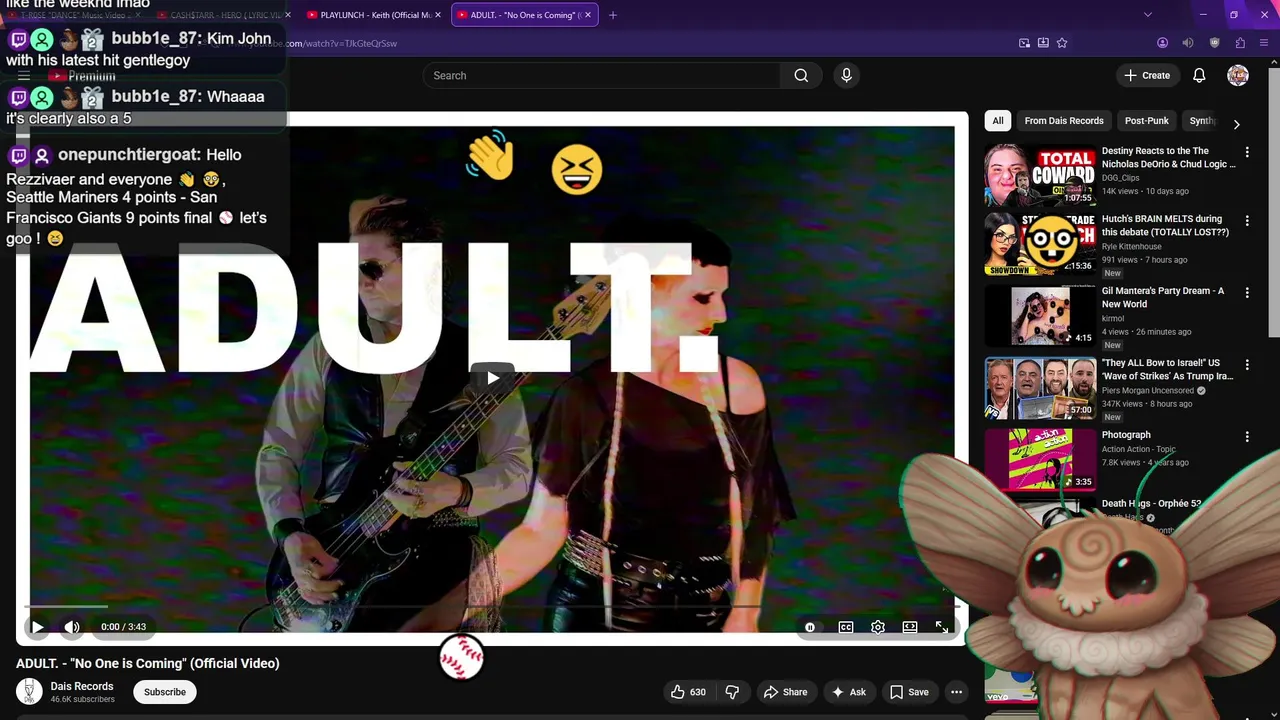The image size is (1280, 720).
Task: Enter full screen mode
Action: (942, 627)
